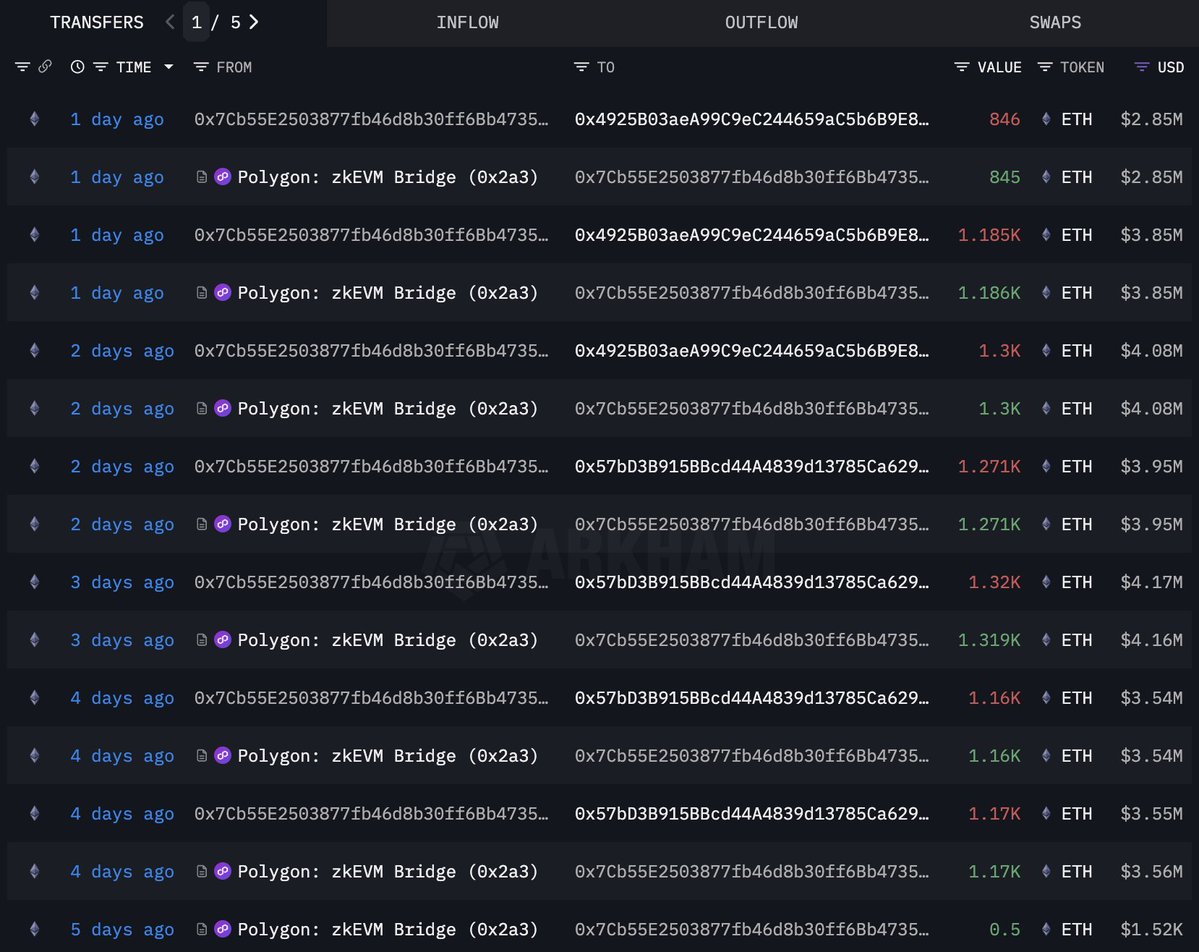This screenshot has width=1199, height=952.
Task: Open recipient 0x4925B03 of 846 ETH transfer
Action: coord(752,119)
